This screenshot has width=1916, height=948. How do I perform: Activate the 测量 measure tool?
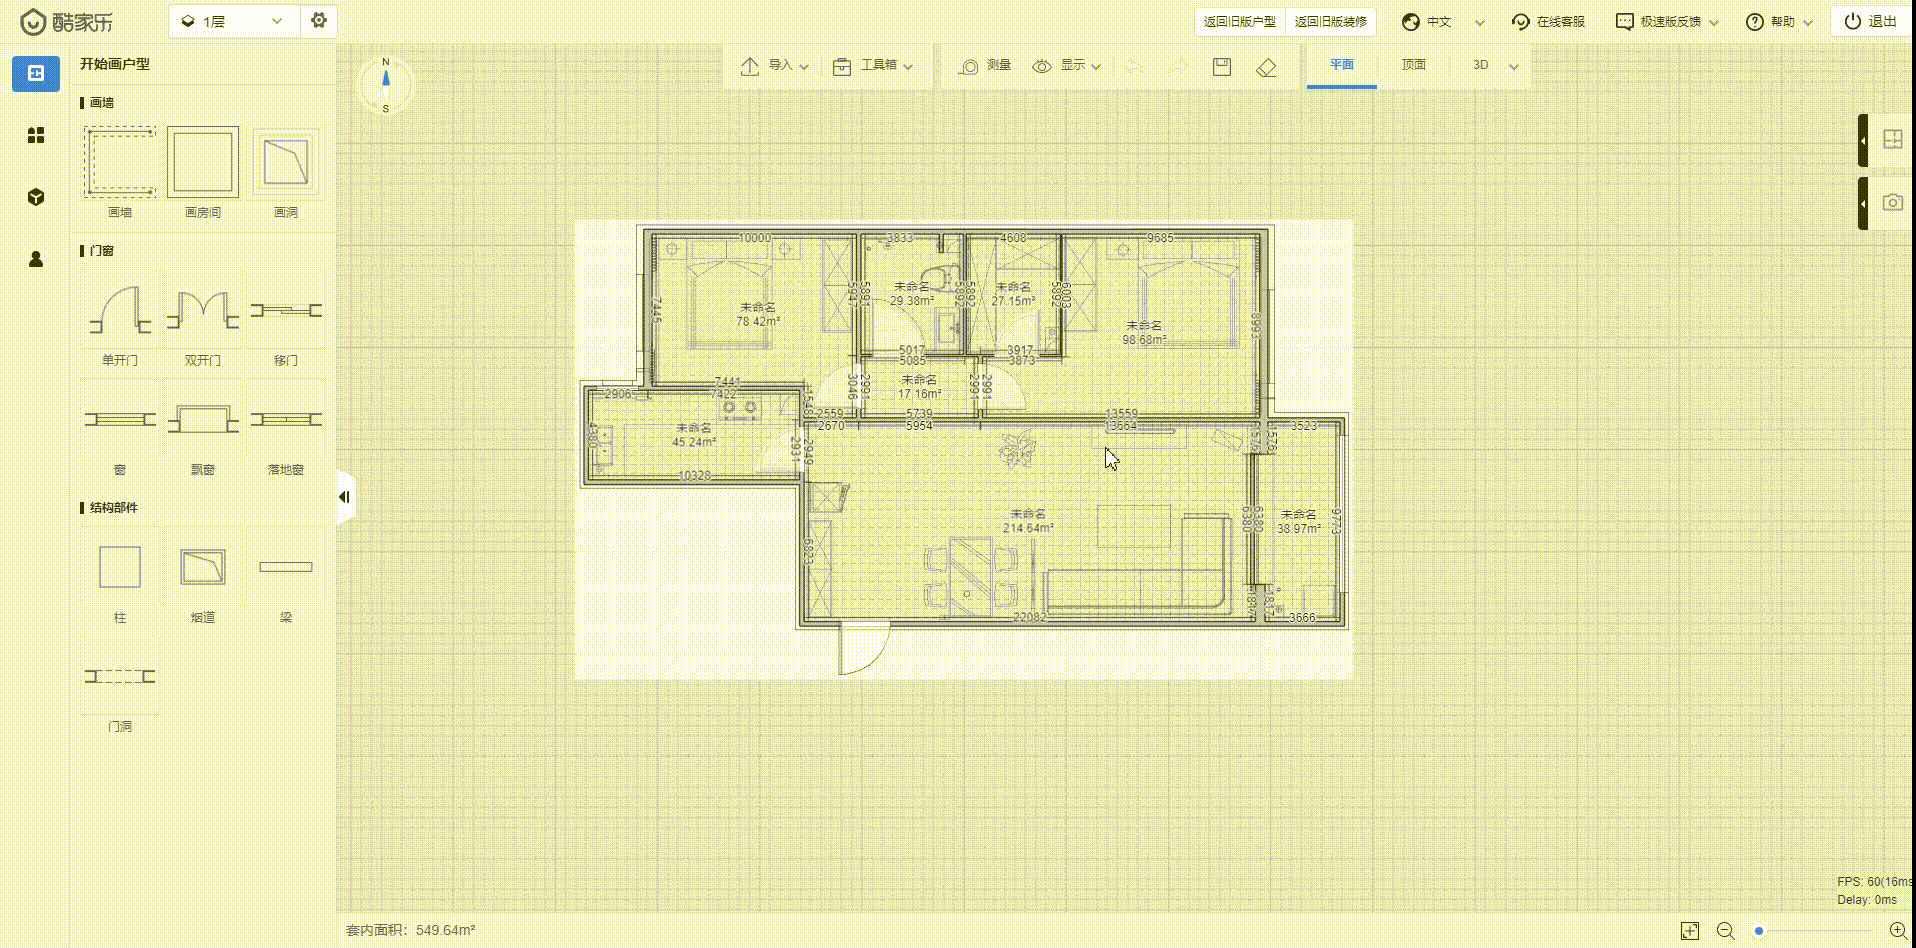985,66
